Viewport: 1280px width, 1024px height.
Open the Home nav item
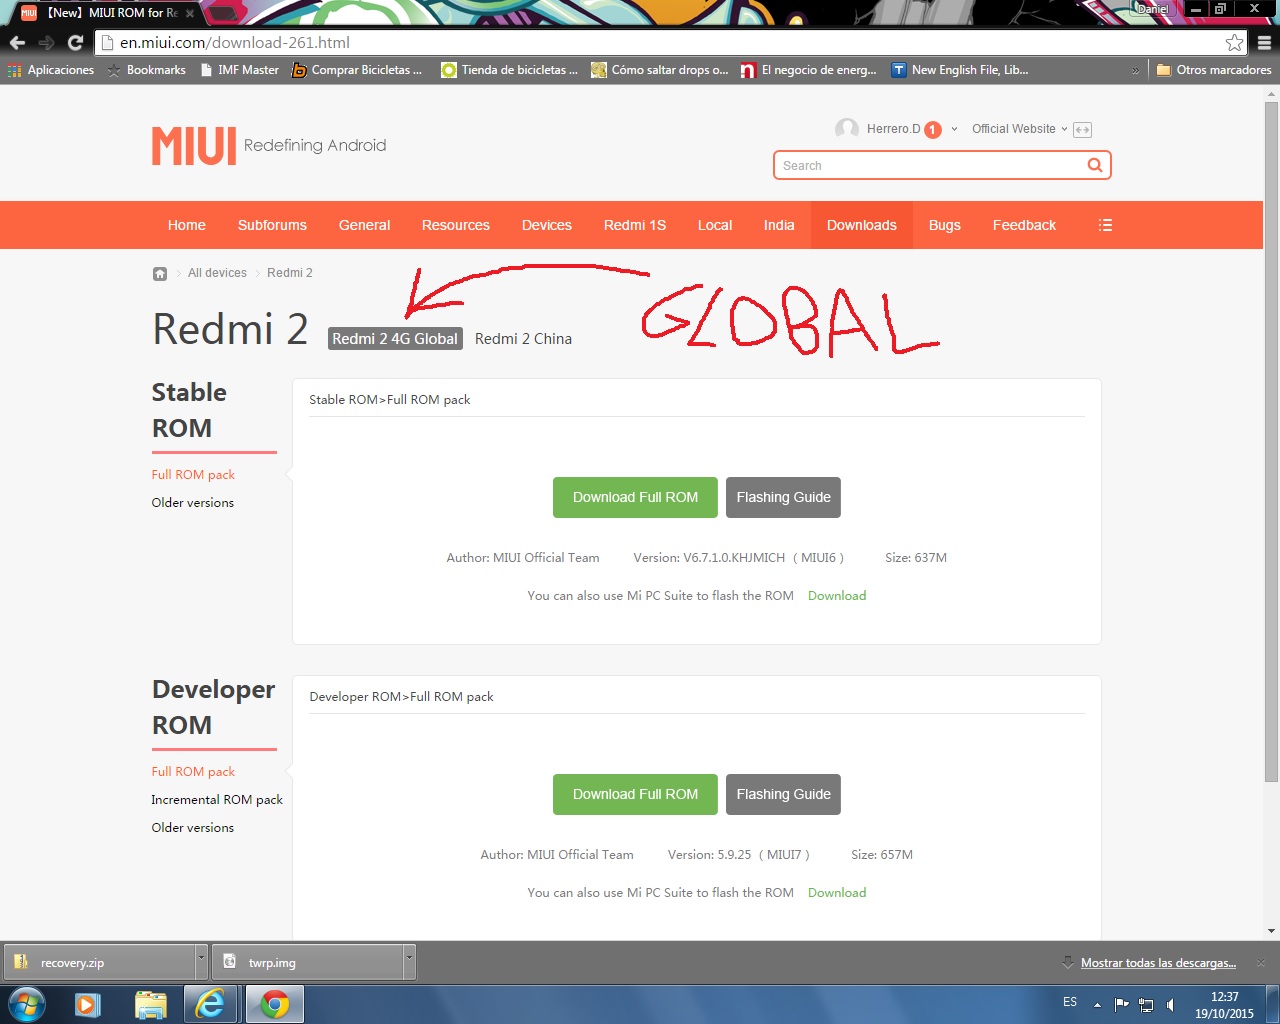coord(187,225)
